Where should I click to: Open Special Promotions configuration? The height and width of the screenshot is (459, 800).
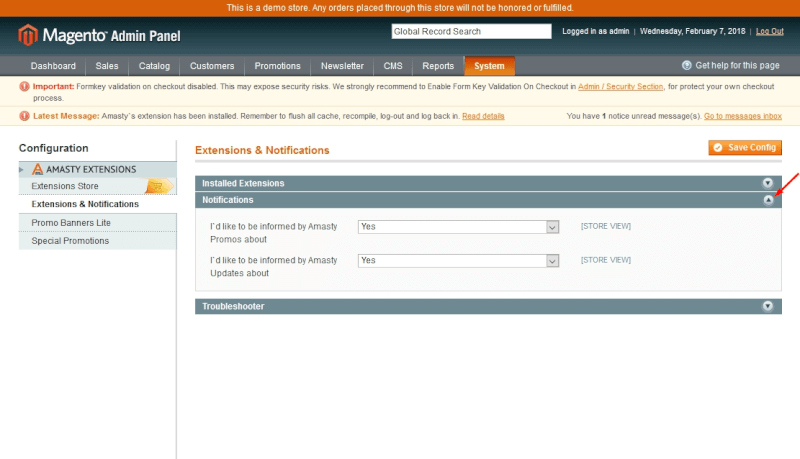[70, 241]
